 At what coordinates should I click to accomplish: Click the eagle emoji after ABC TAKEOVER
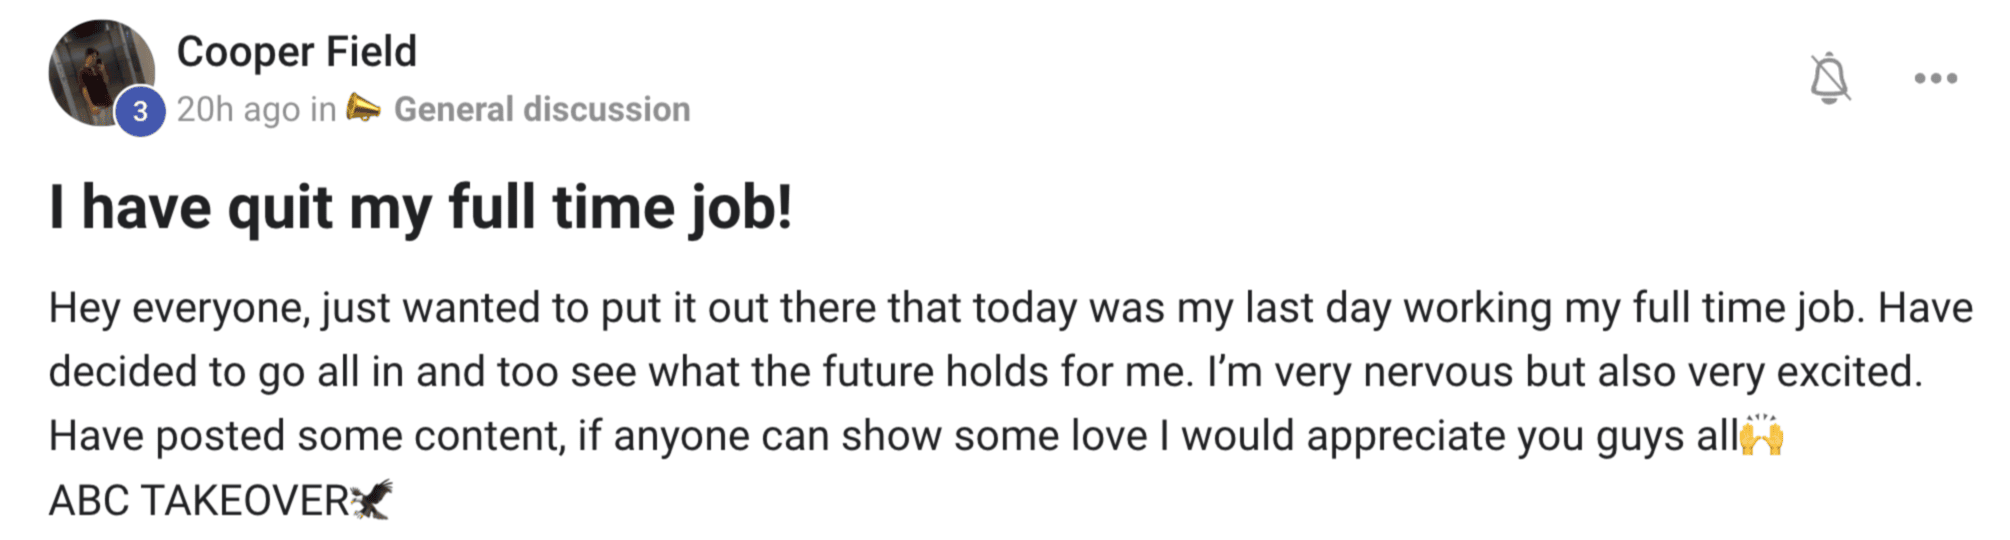coord(372,499)
